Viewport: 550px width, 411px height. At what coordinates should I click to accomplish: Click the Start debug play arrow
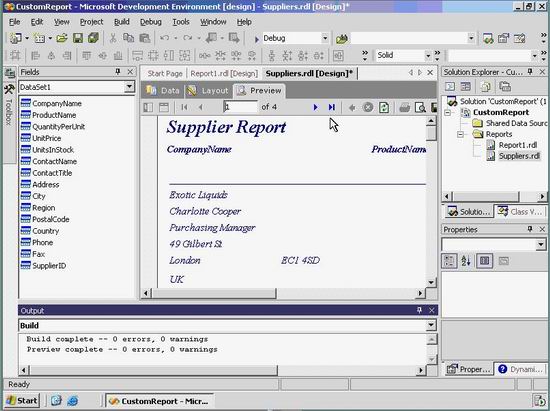[256, 39]
